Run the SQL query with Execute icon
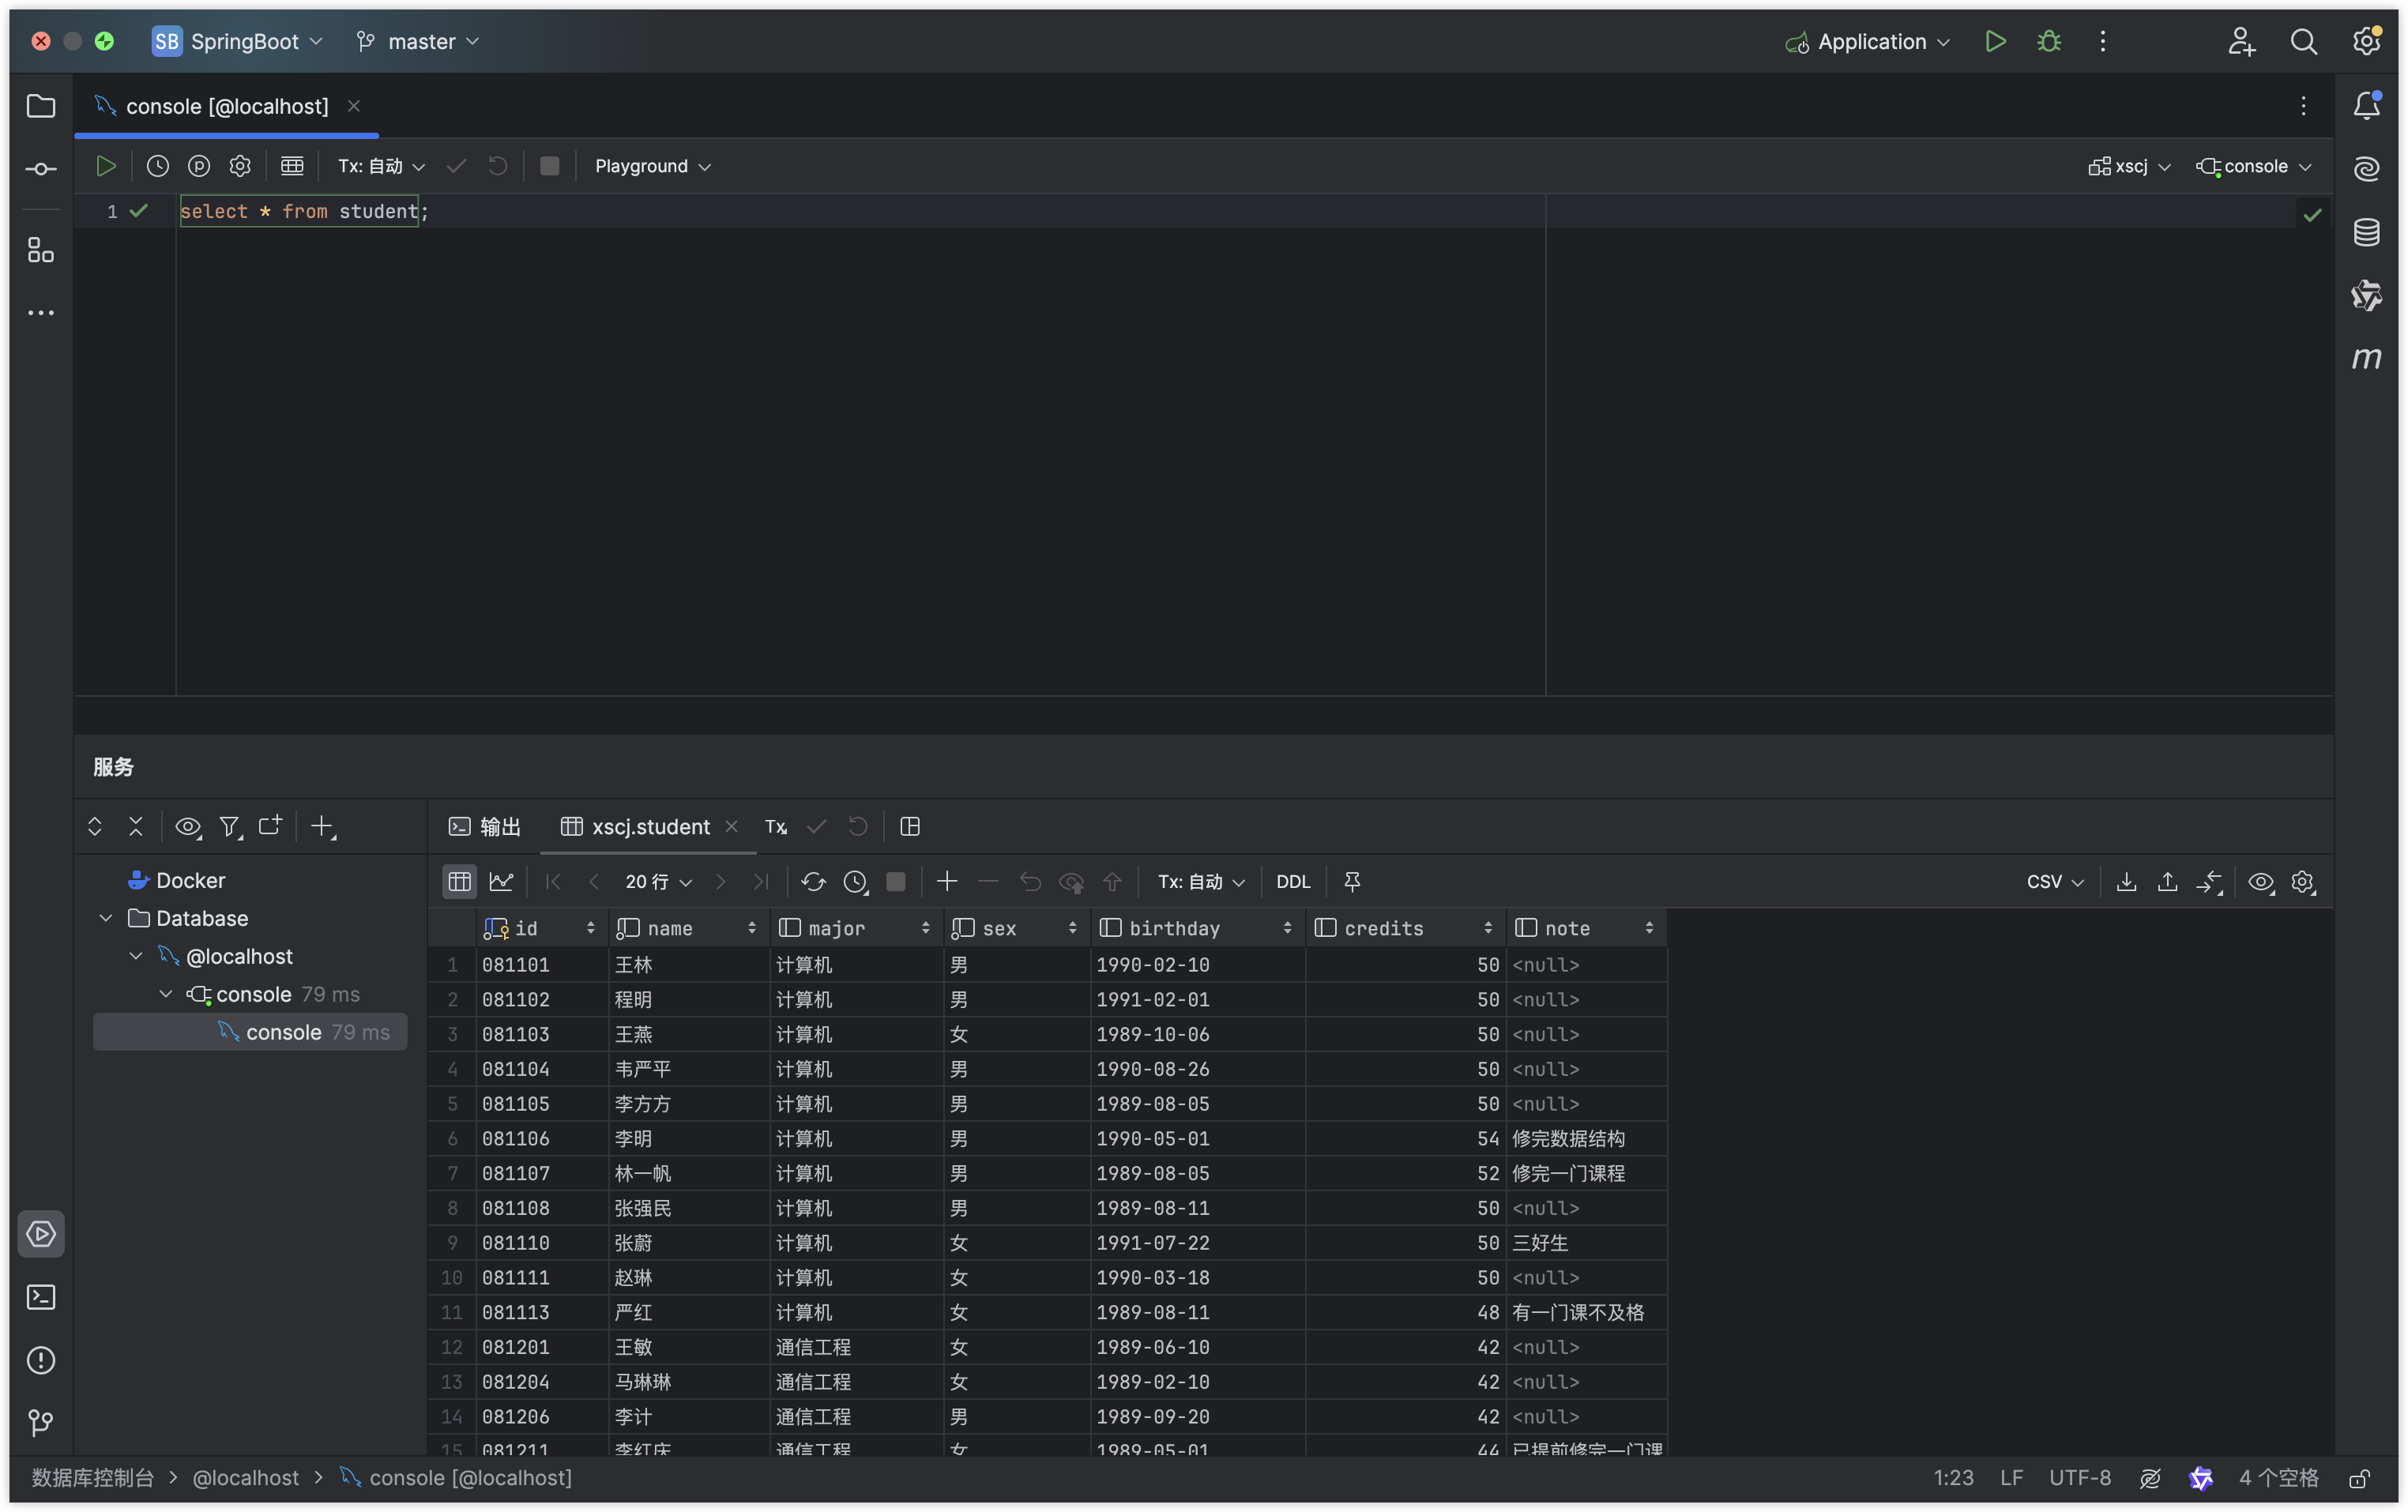 click(106, 166)
